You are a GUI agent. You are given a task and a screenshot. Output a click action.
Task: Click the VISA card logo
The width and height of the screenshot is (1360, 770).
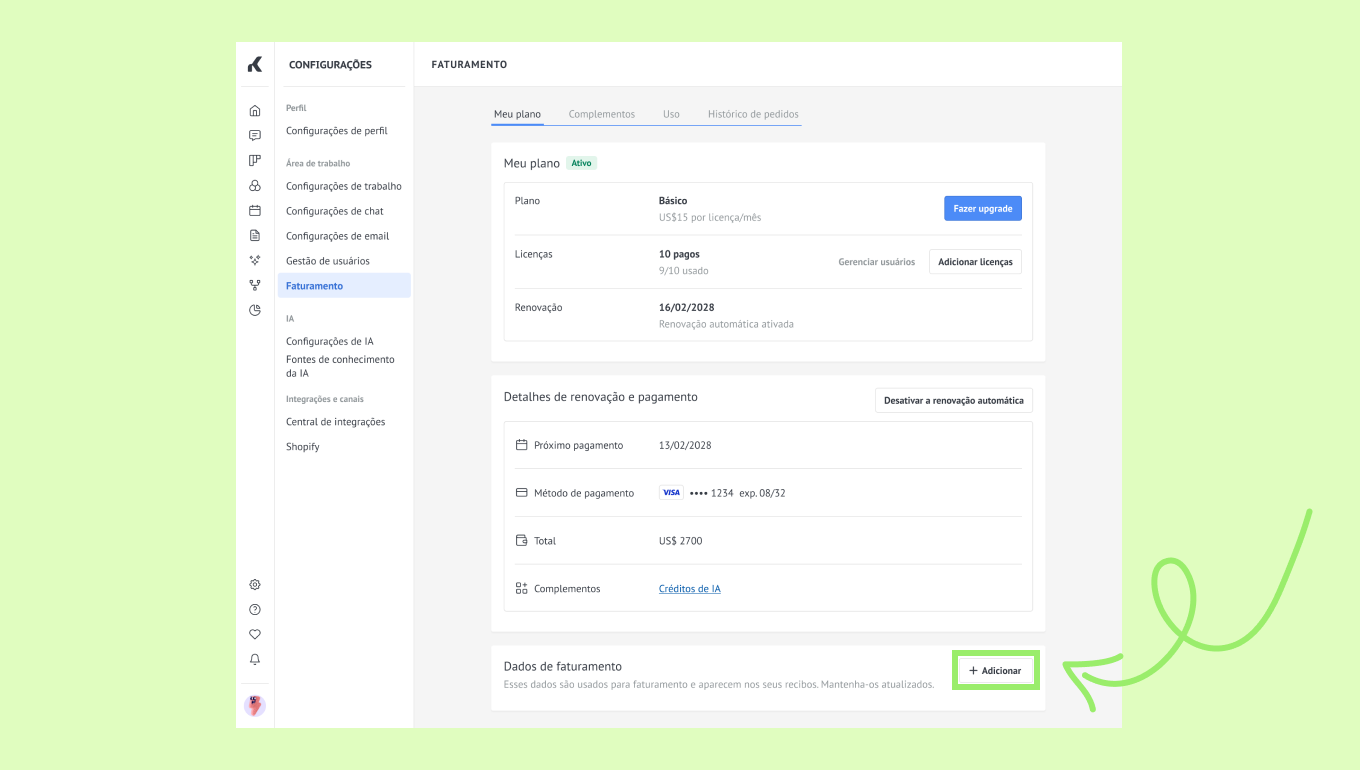coord(671,493)
